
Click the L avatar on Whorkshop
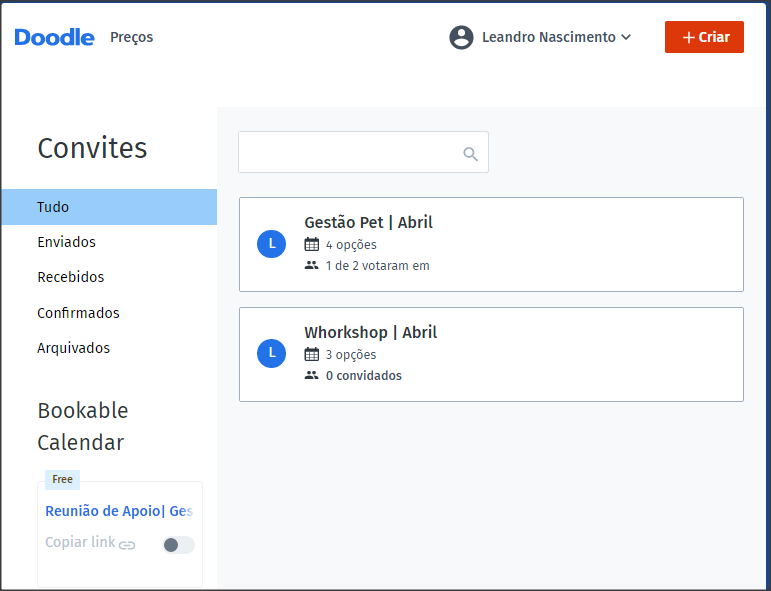coord(271,354)
